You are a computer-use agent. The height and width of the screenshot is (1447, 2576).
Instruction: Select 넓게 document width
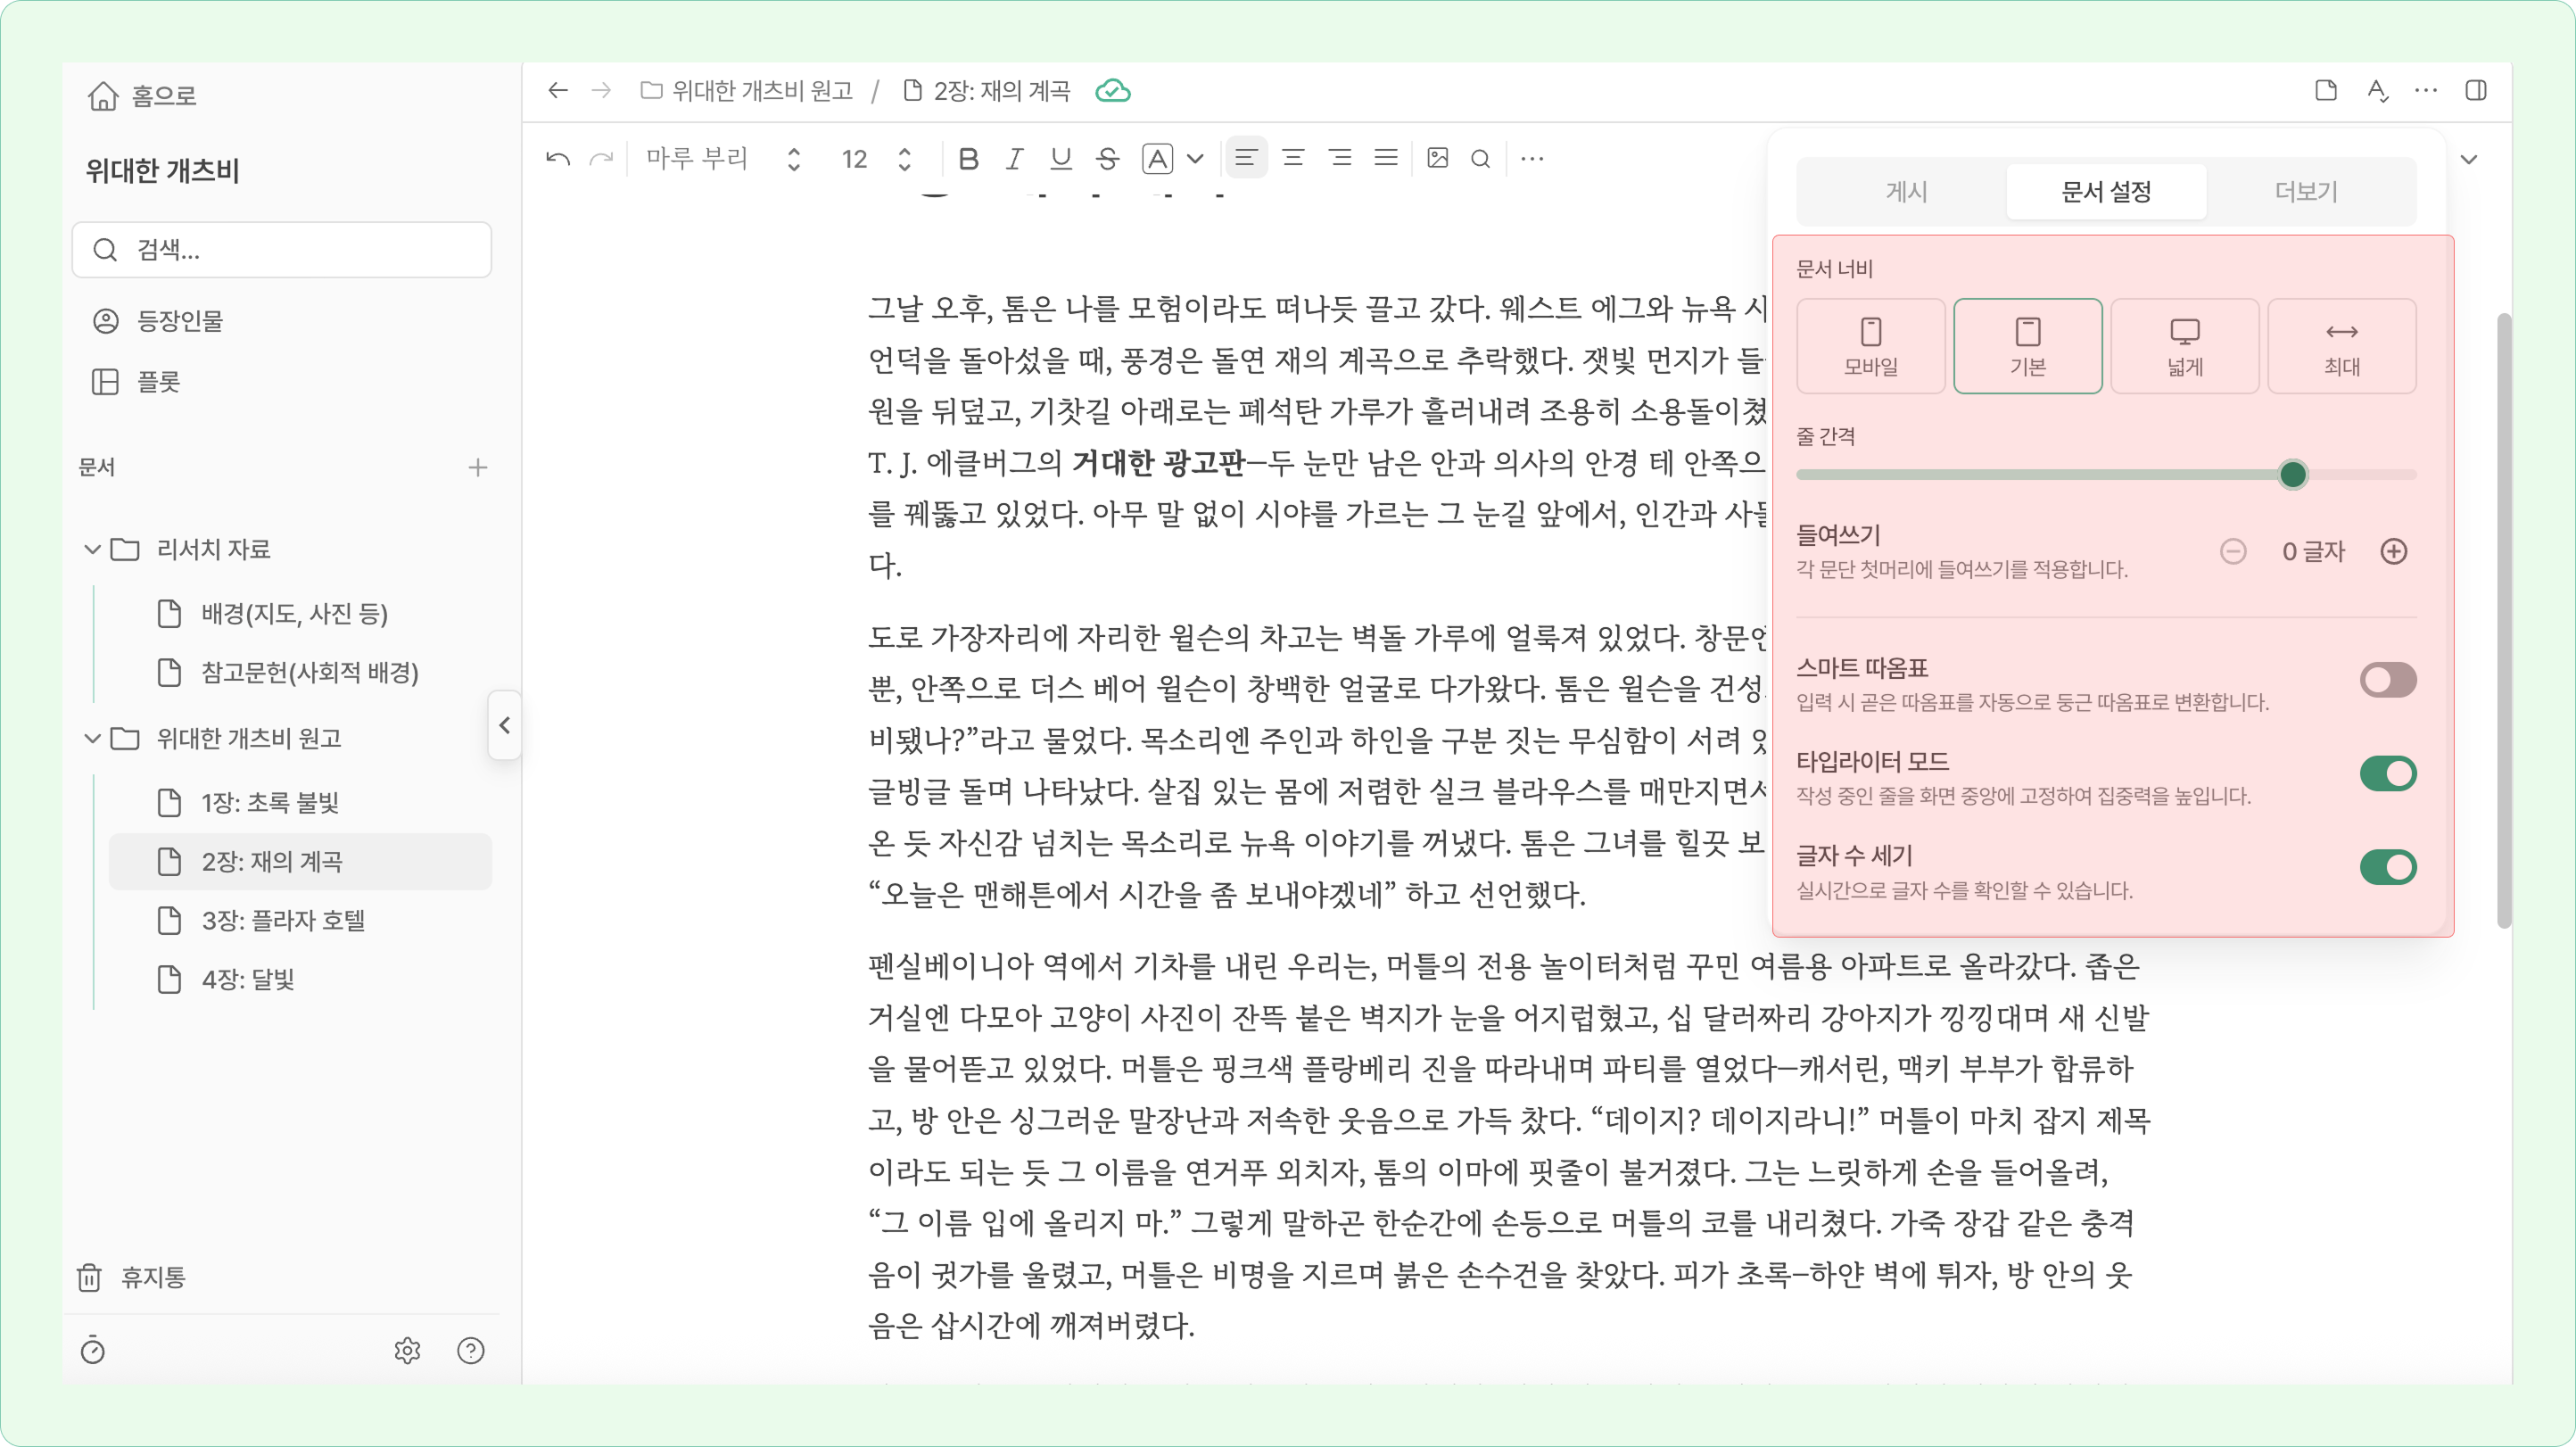click(2185, 346)
